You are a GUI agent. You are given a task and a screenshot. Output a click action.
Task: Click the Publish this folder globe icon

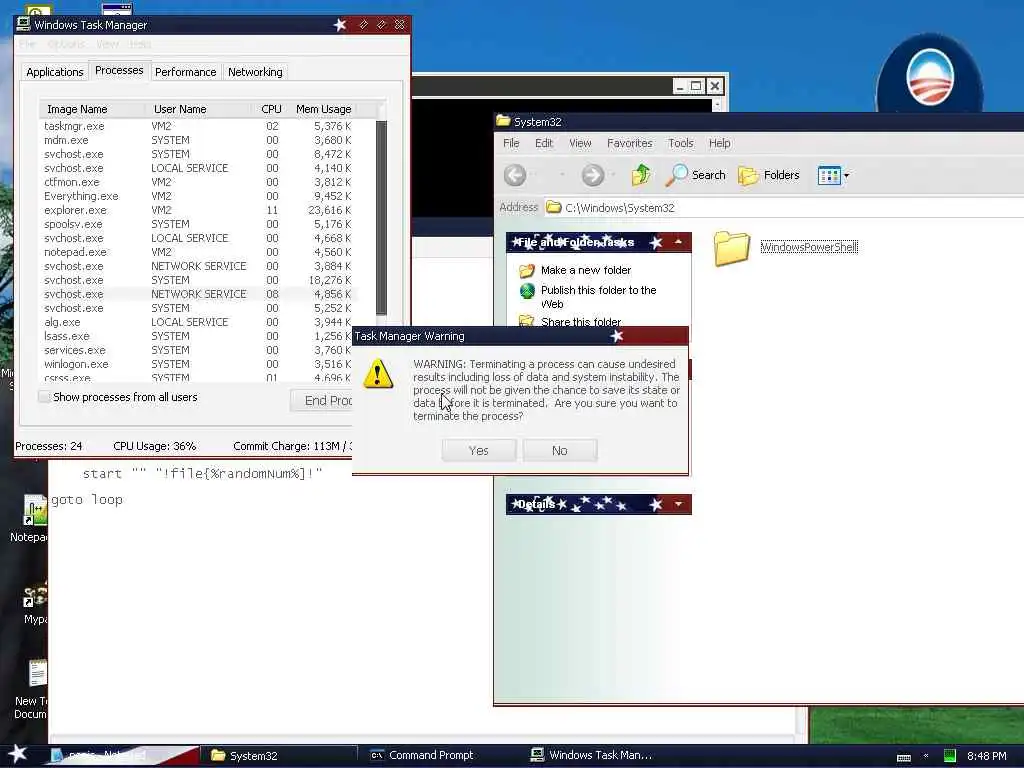527,291
